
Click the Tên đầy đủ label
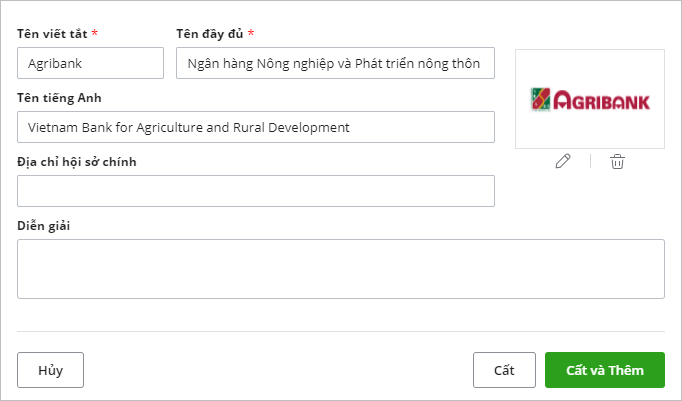click(x=209, y=34)
